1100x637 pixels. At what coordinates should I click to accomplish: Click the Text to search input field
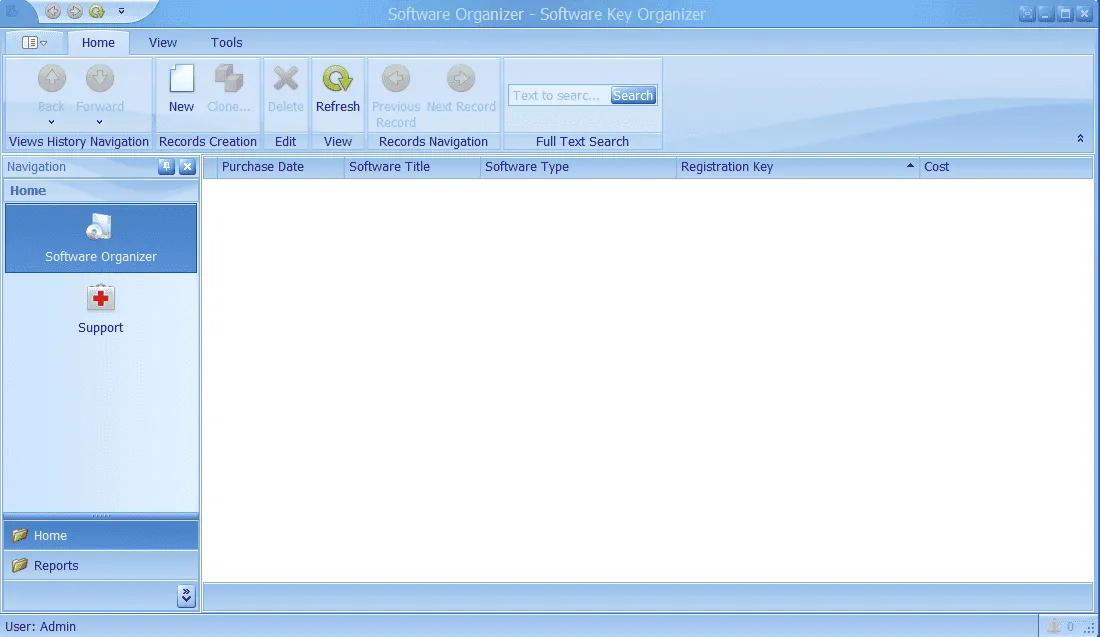coord(558,96)
